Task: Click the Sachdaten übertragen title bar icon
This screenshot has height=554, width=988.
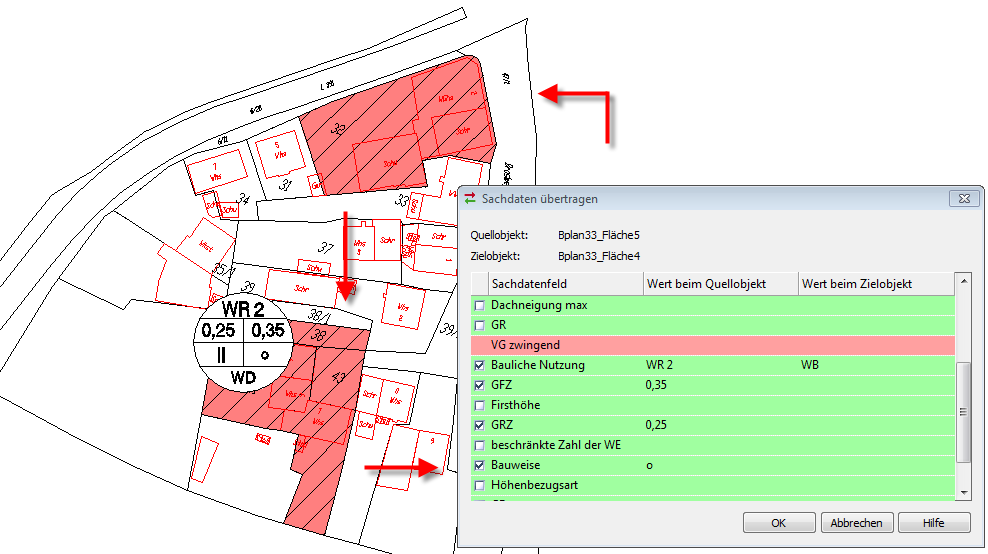Action: (471, 199)
